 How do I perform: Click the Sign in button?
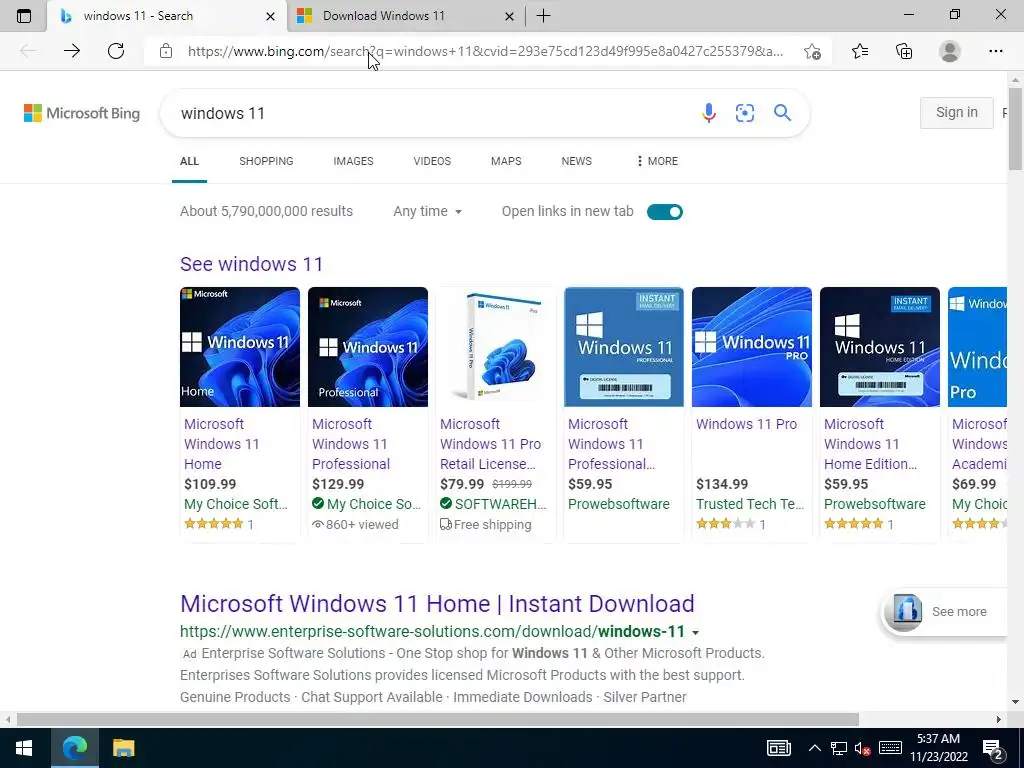(x=957, y=112)
